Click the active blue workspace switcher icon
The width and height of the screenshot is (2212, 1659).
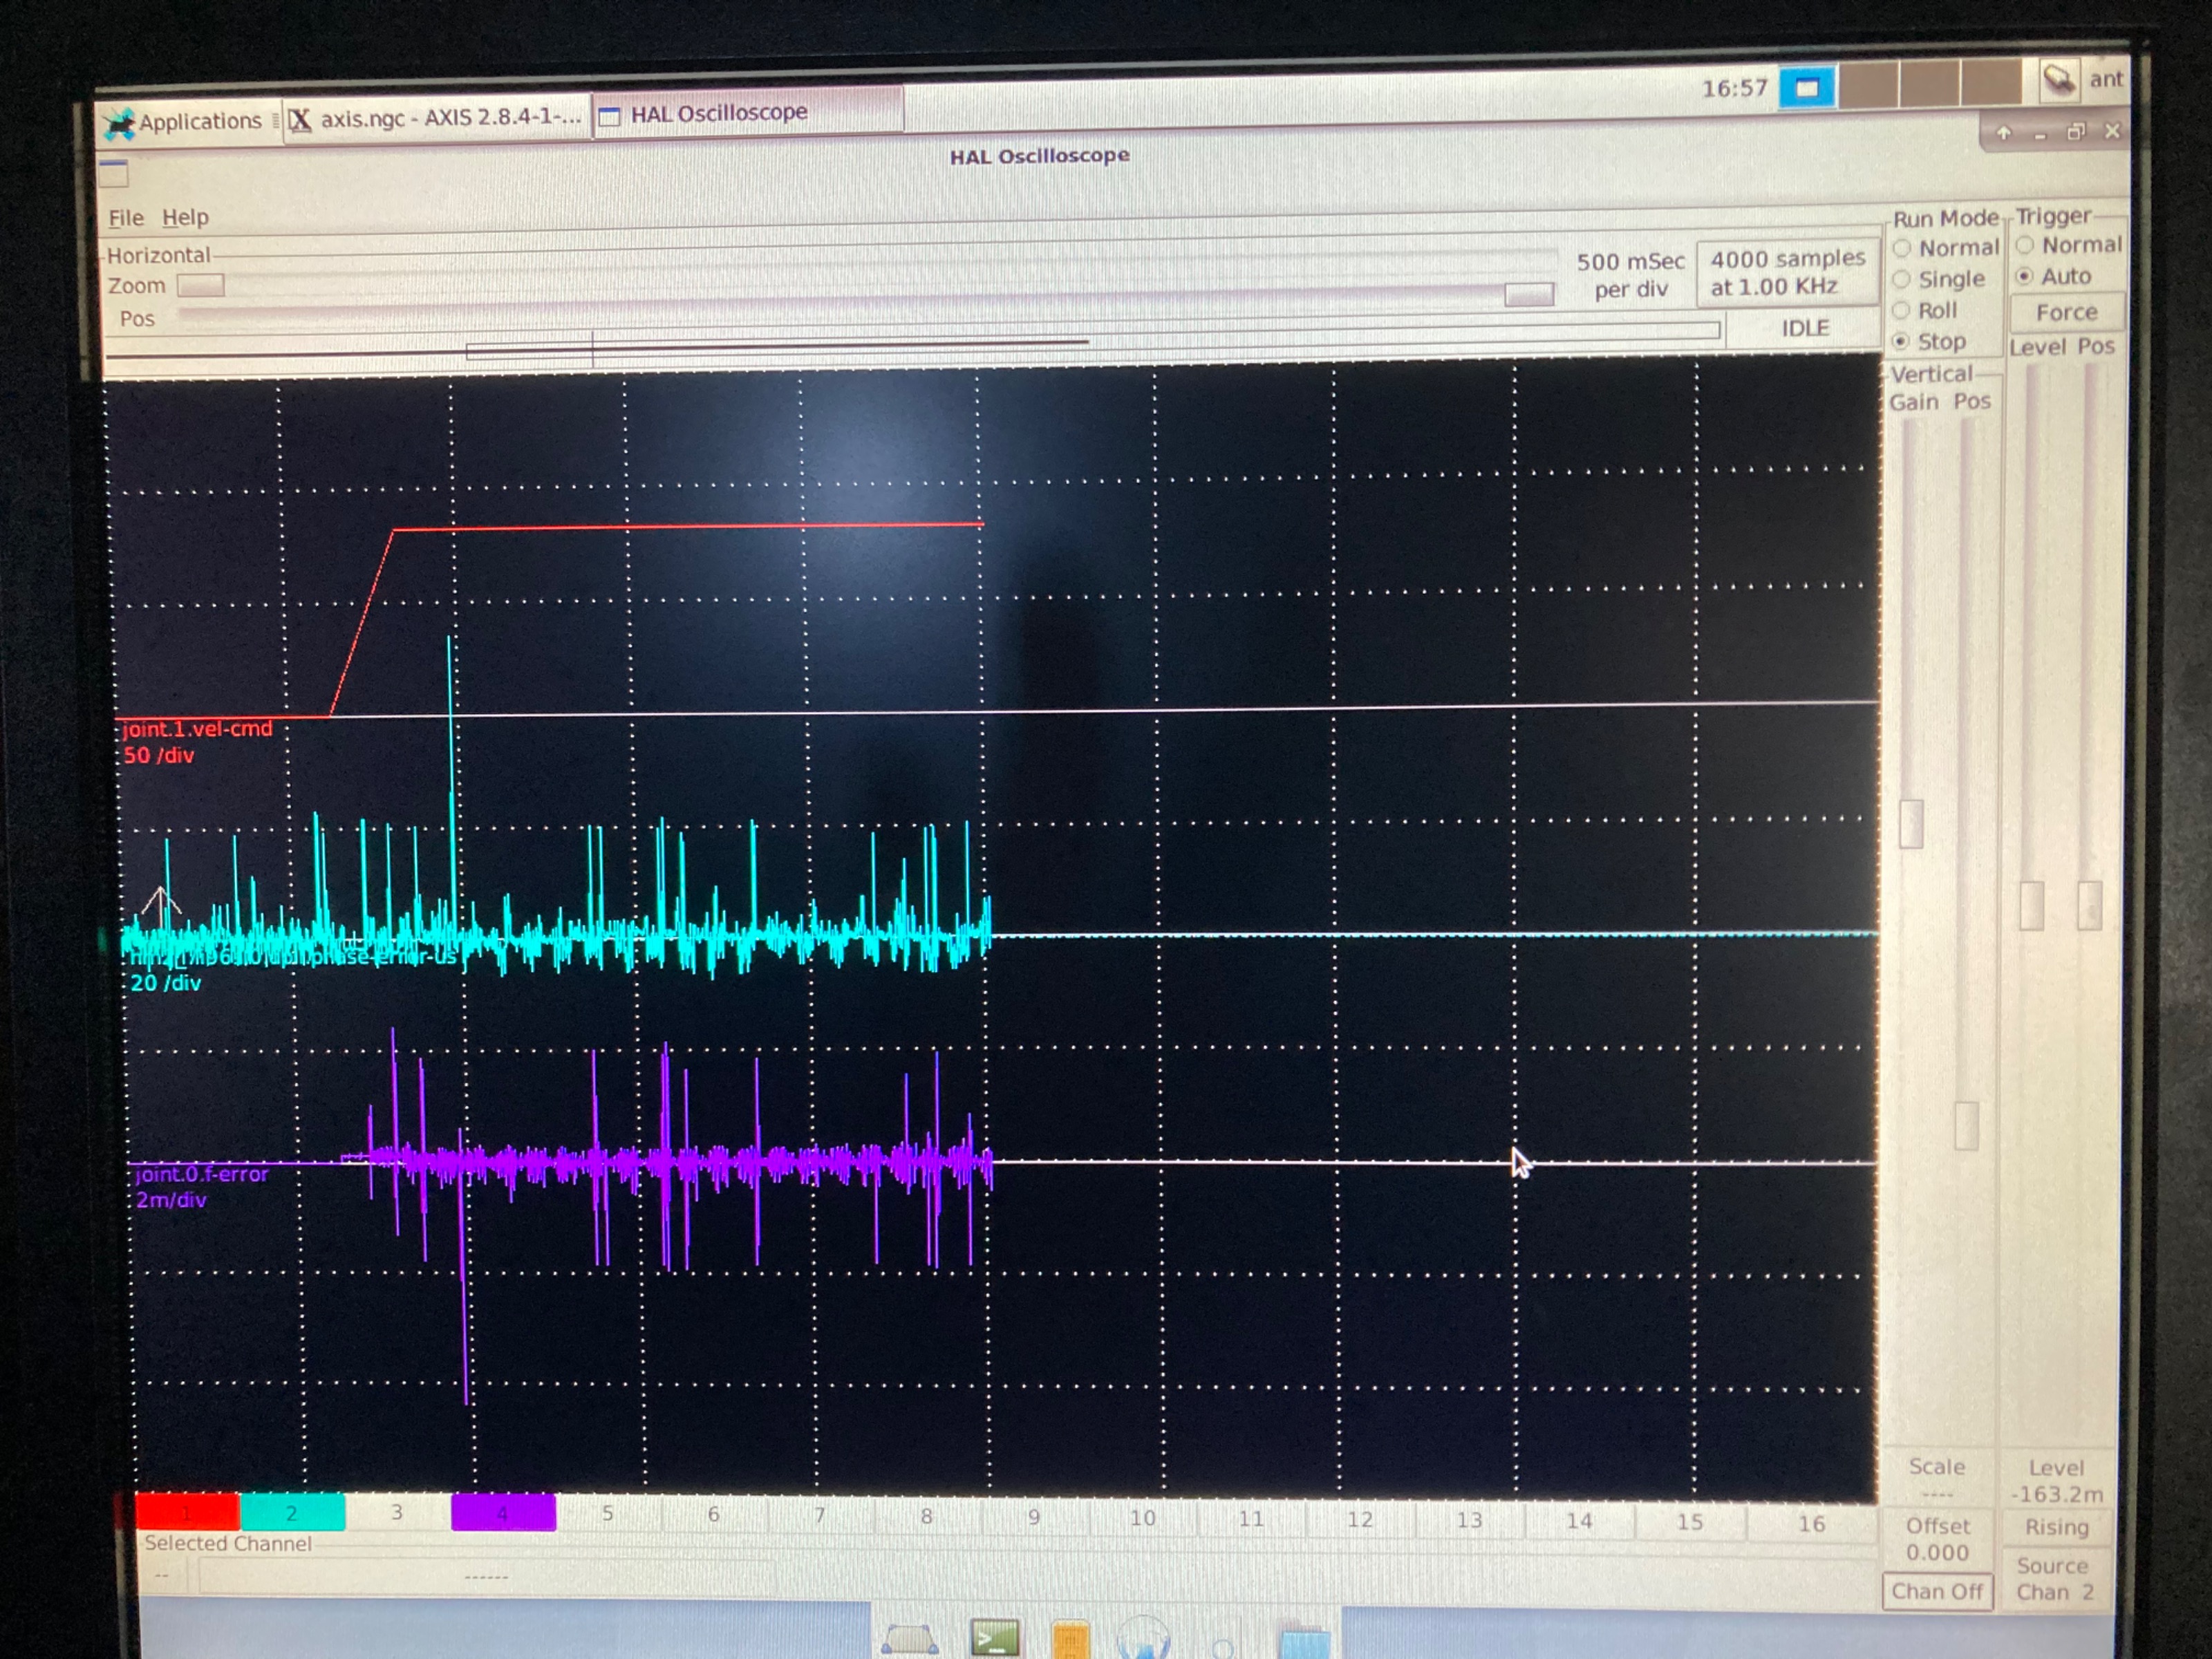1807,87
